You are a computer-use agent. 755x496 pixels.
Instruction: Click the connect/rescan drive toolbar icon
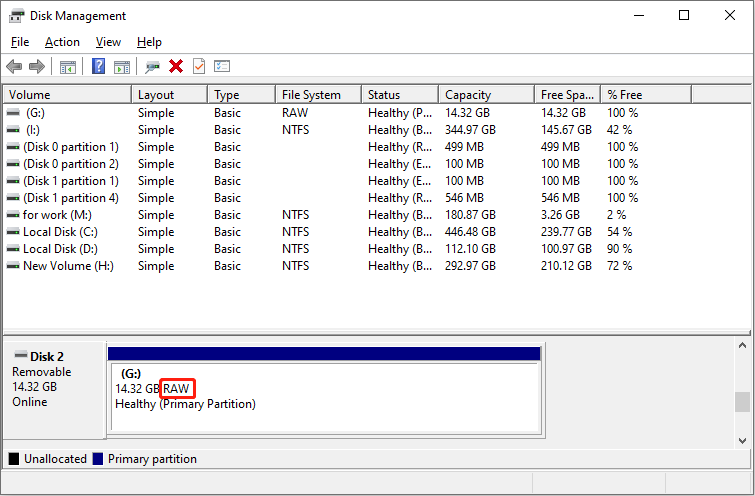coord(152,66)
